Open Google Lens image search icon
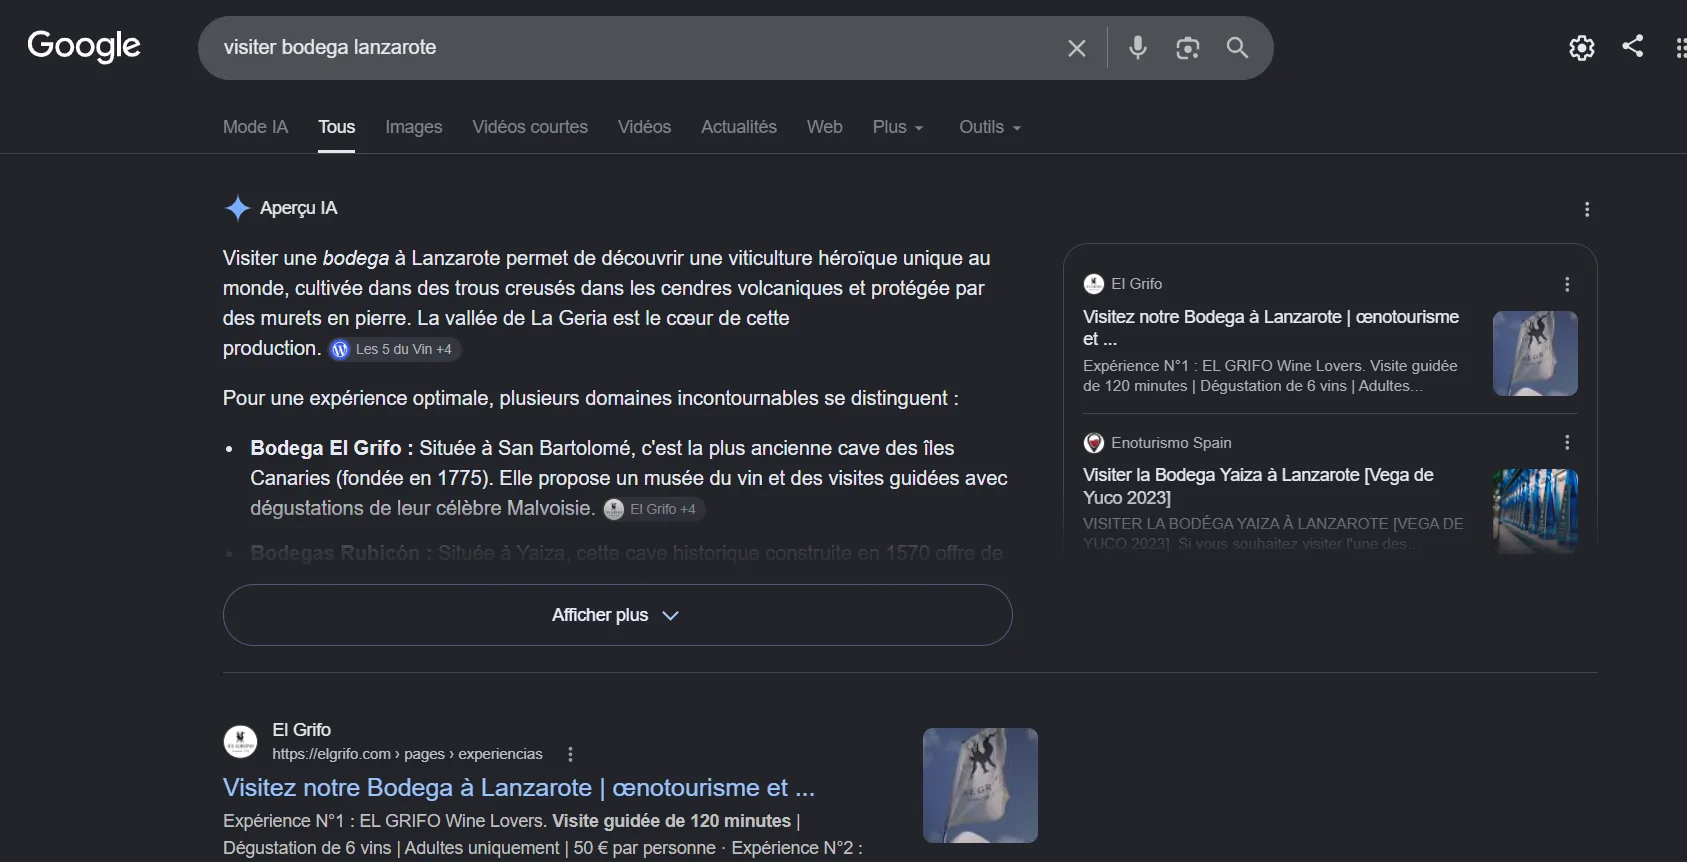1687x862 pixels. (1187, 48)
